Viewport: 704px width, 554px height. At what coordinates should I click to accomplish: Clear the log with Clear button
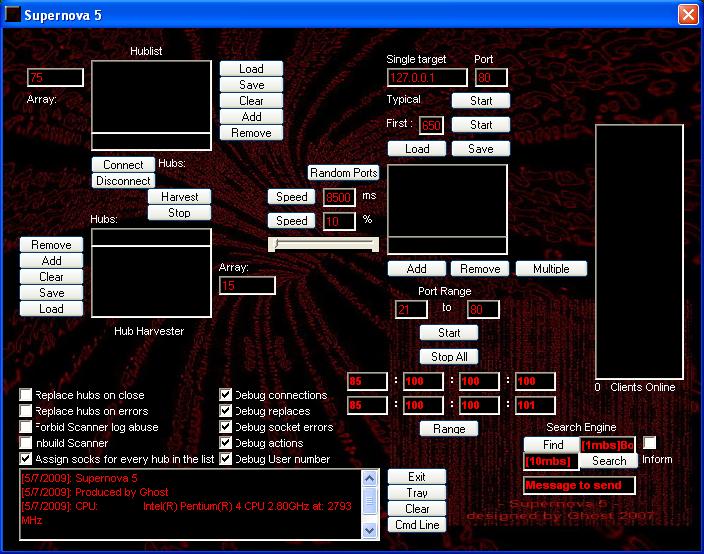(417, 509)
